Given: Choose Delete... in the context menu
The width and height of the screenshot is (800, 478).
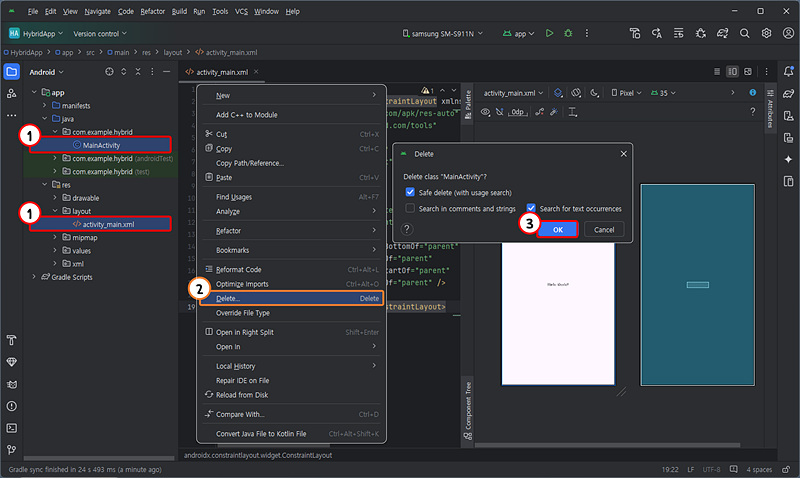Looking at the screenshot, I should [291, 298].
